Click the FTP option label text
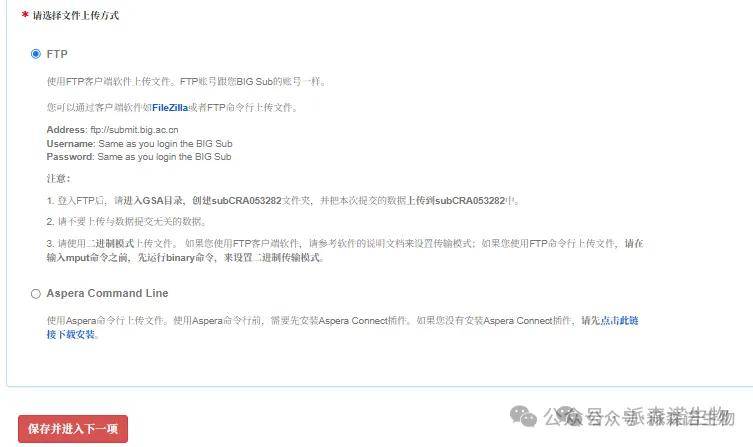753x447 pixels. pos(57,54)
